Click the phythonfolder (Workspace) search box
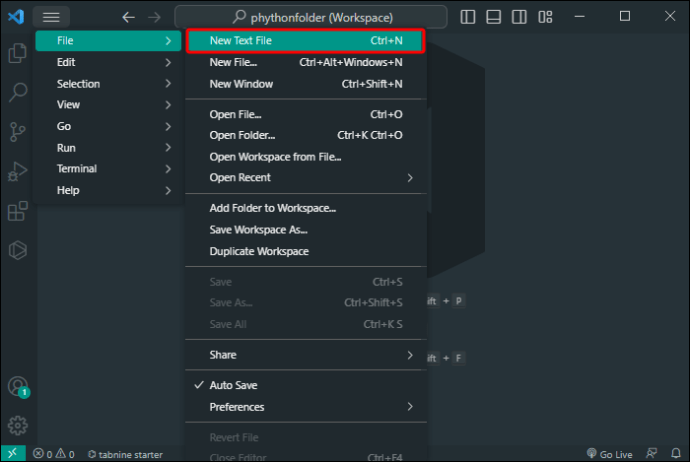 (311, 18)
